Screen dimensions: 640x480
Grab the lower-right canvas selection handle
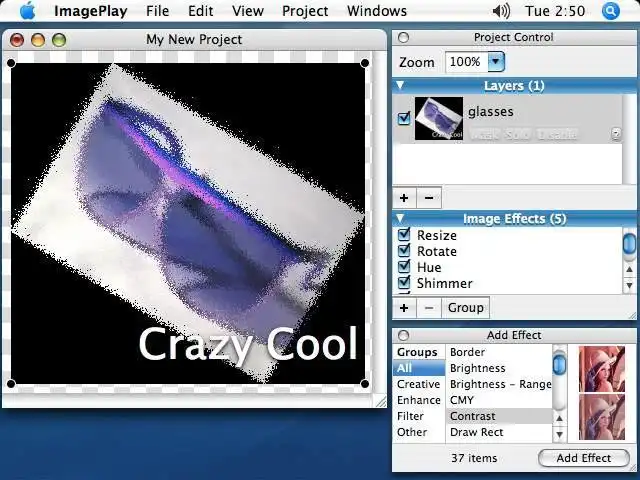coord(365,384)
